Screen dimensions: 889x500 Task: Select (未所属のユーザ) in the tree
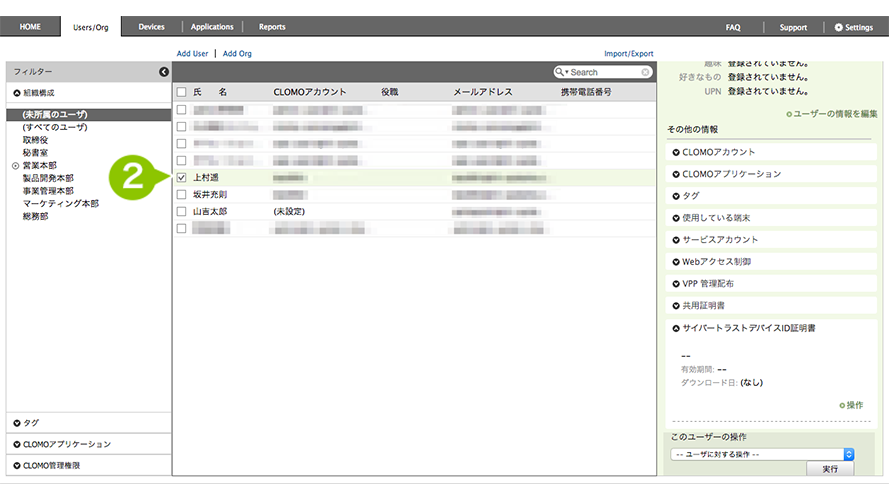[55, 115]
